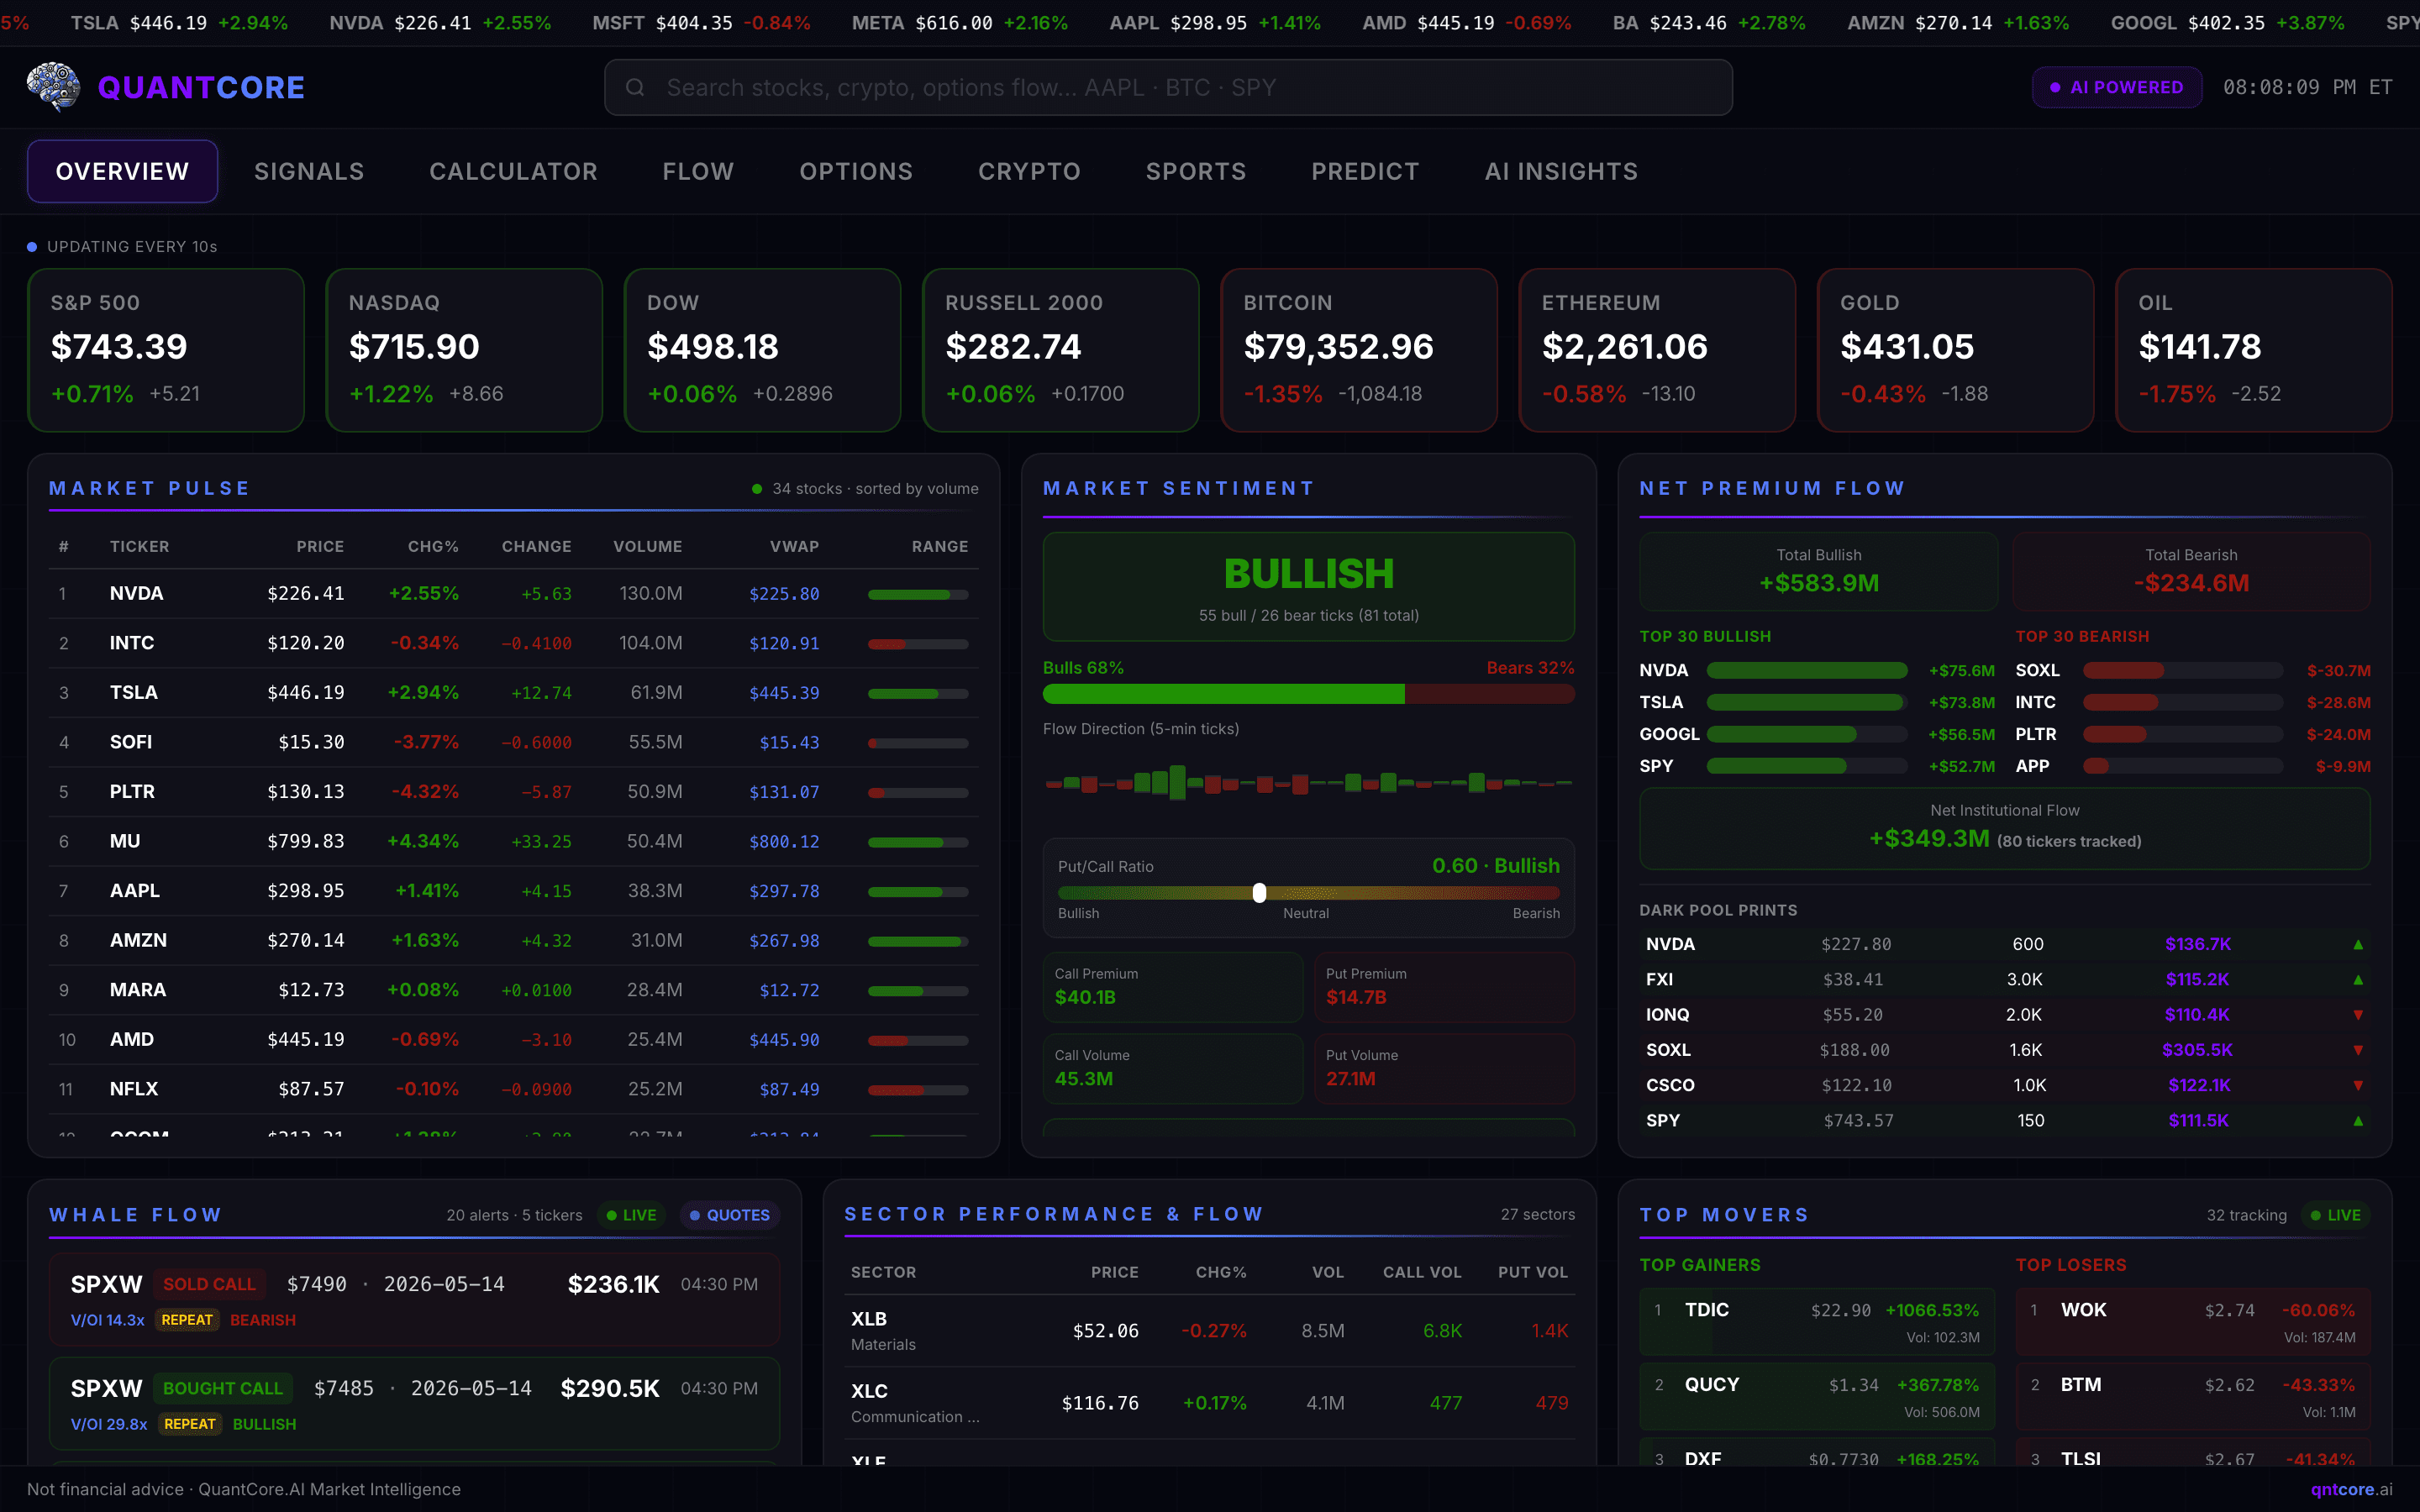Open the PREDICT tab
2420x1512 pixels.
pos(1365,171)
